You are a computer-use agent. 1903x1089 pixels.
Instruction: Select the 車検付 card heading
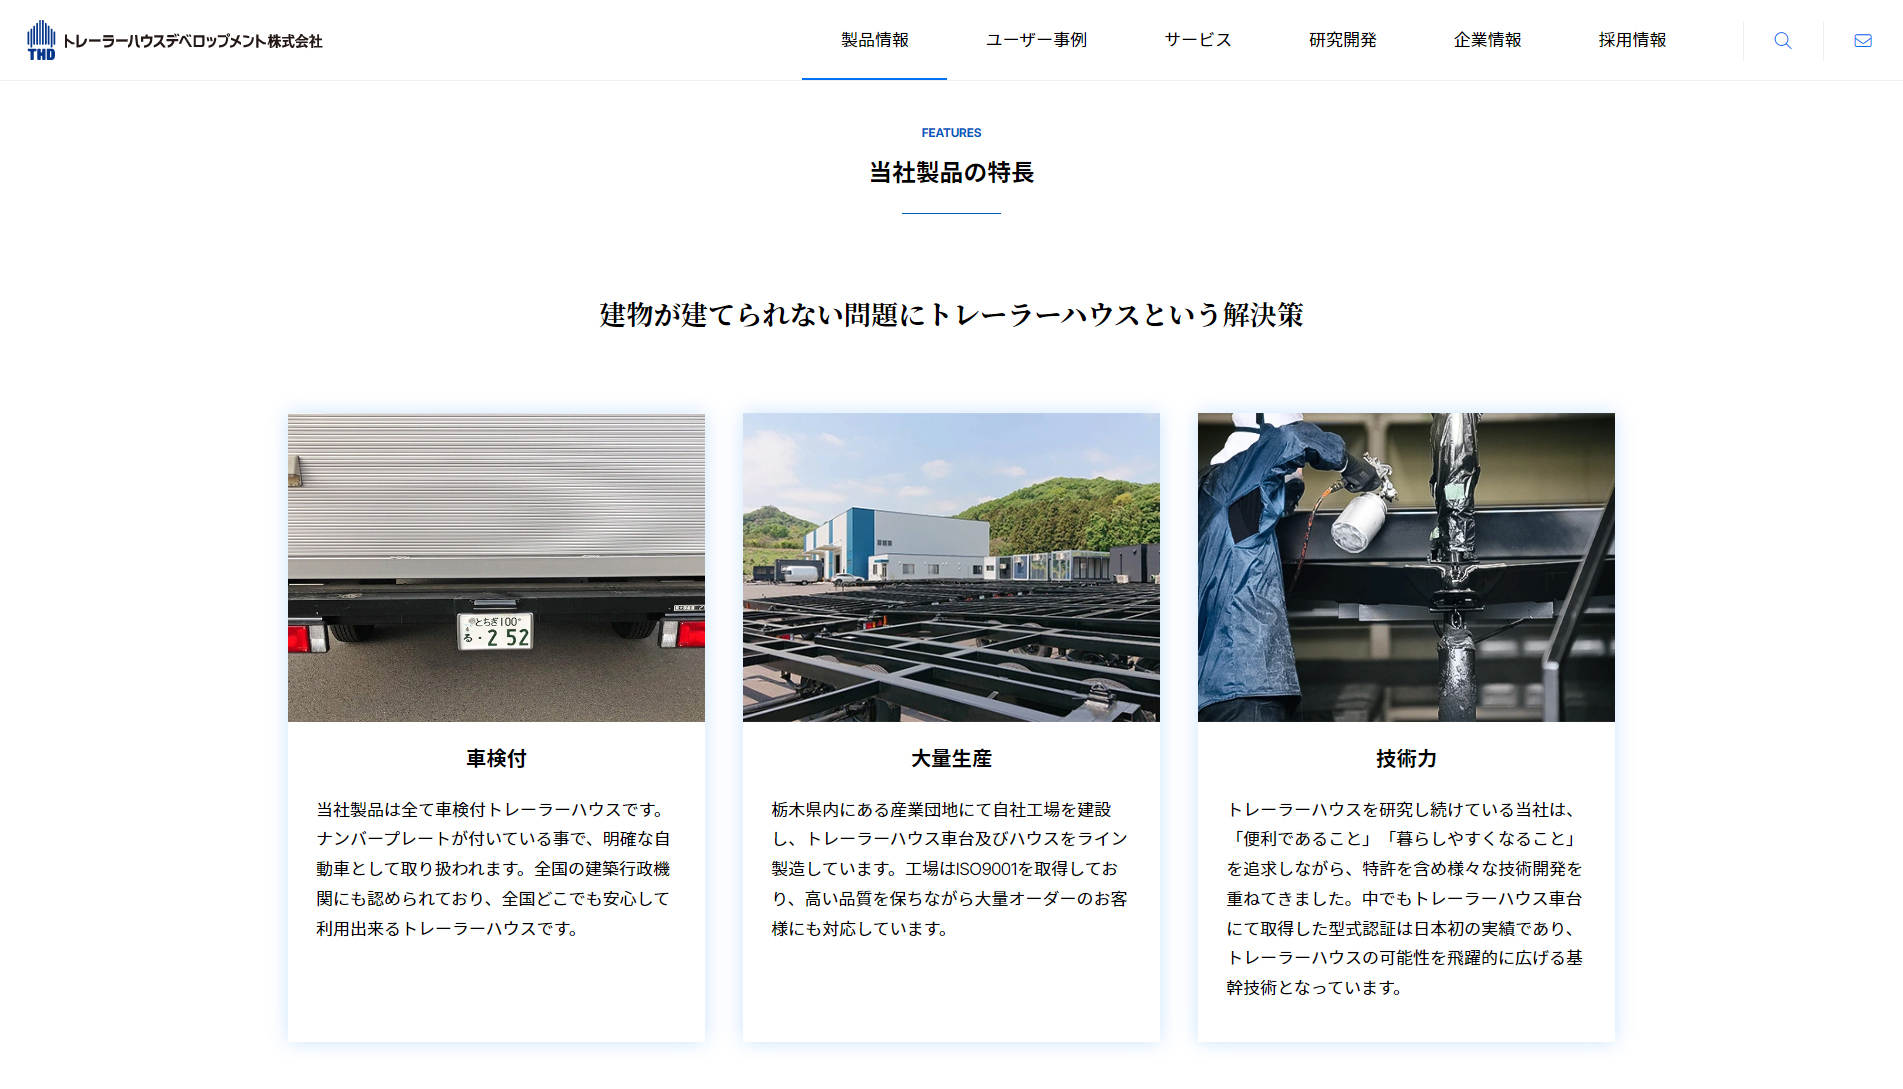496,759
